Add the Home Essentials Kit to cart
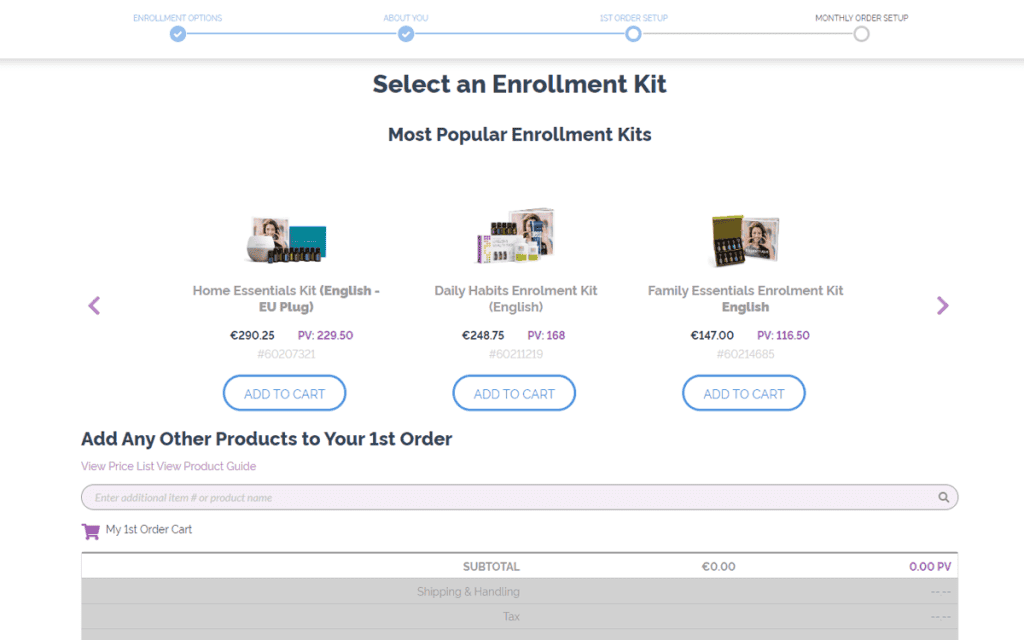 (x=284, y=392)
